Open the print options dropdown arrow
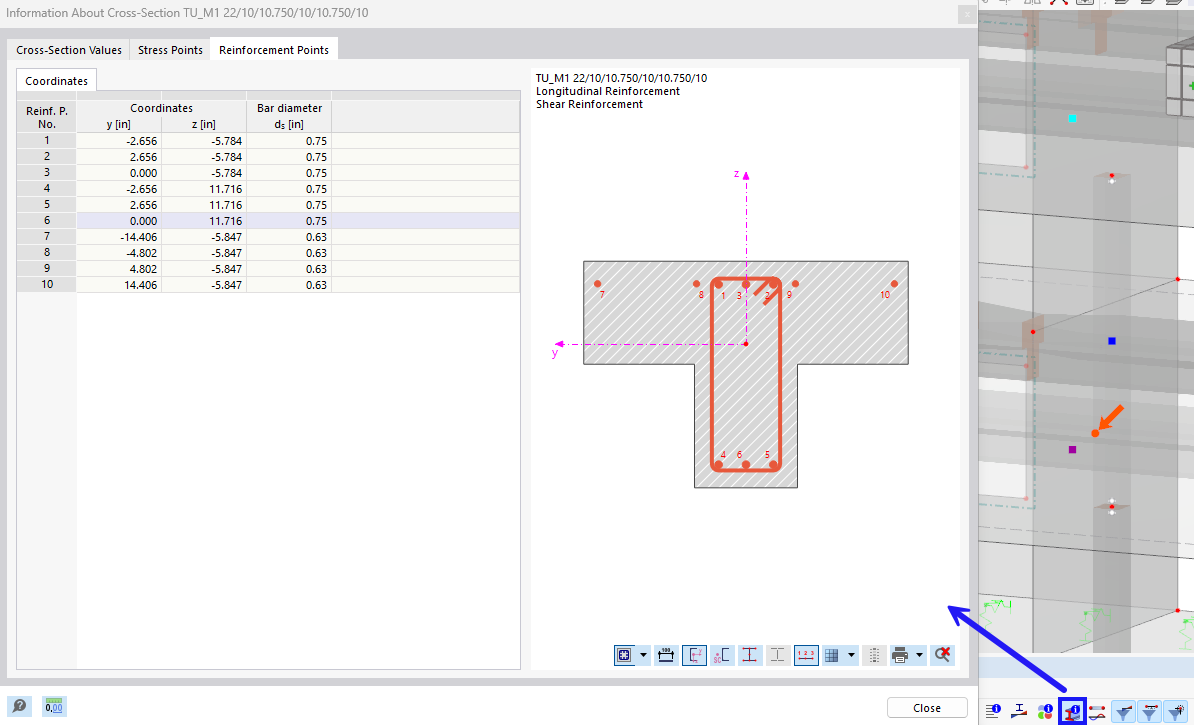Image resolution: width=1194 pixels, height=725 pixels. click(x=919, y=655)
